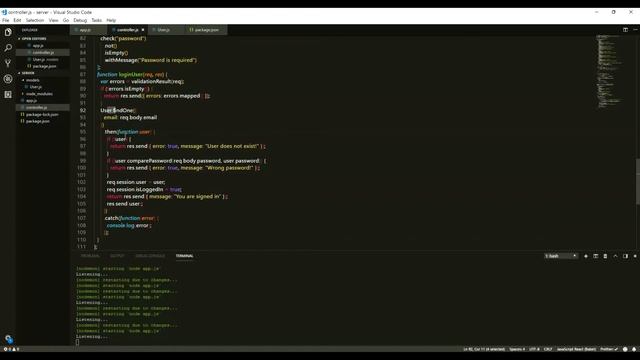
Task: Click line number 92 in the gutter
Action: click(83, 110)
